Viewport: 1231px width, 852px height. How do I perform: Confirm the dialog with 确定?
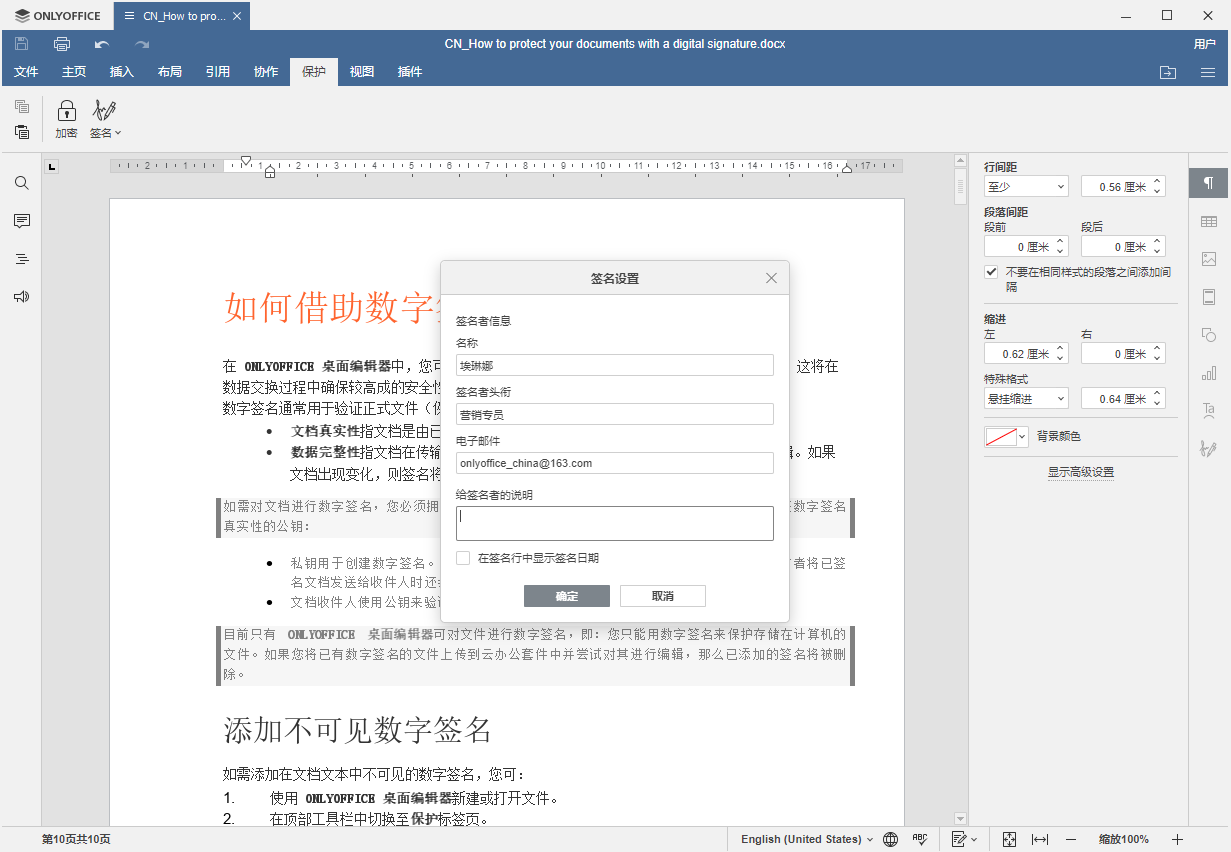point(567,596)
